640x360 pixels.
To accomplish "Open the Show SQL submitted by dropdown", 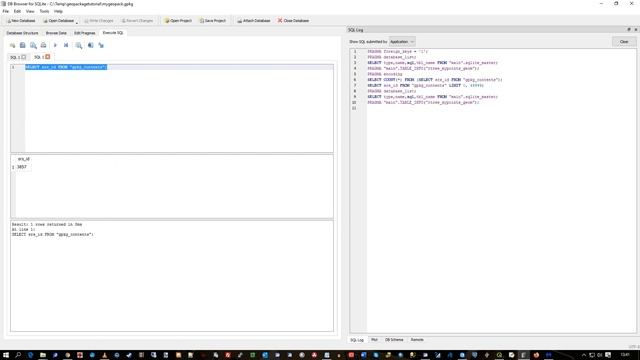I will [x=402, y=42].
